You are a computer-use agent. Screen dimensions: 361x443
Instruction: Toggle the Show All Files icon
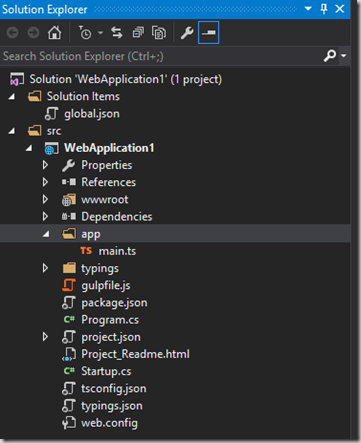(159, 33)
